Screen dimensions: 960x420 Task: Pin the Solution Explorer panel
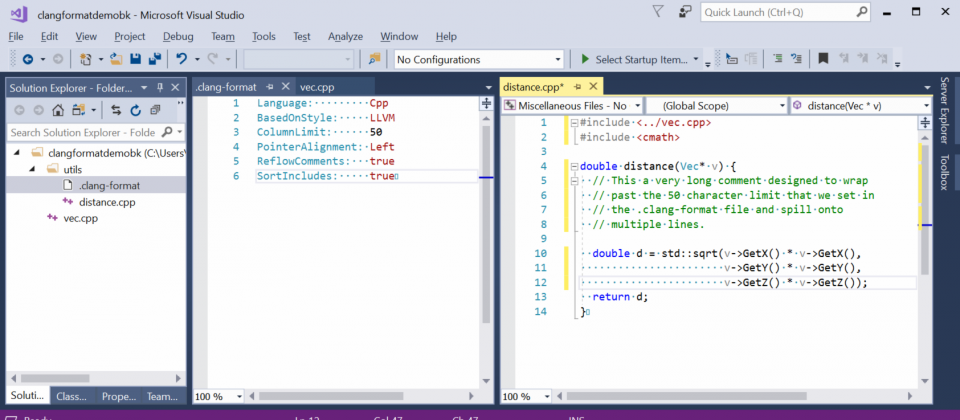(x=160, y=88)
